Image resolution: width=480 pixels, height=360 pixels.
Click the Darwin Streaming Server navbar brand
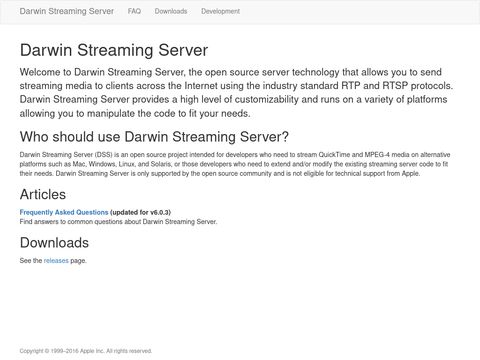(x=67, y=11)
